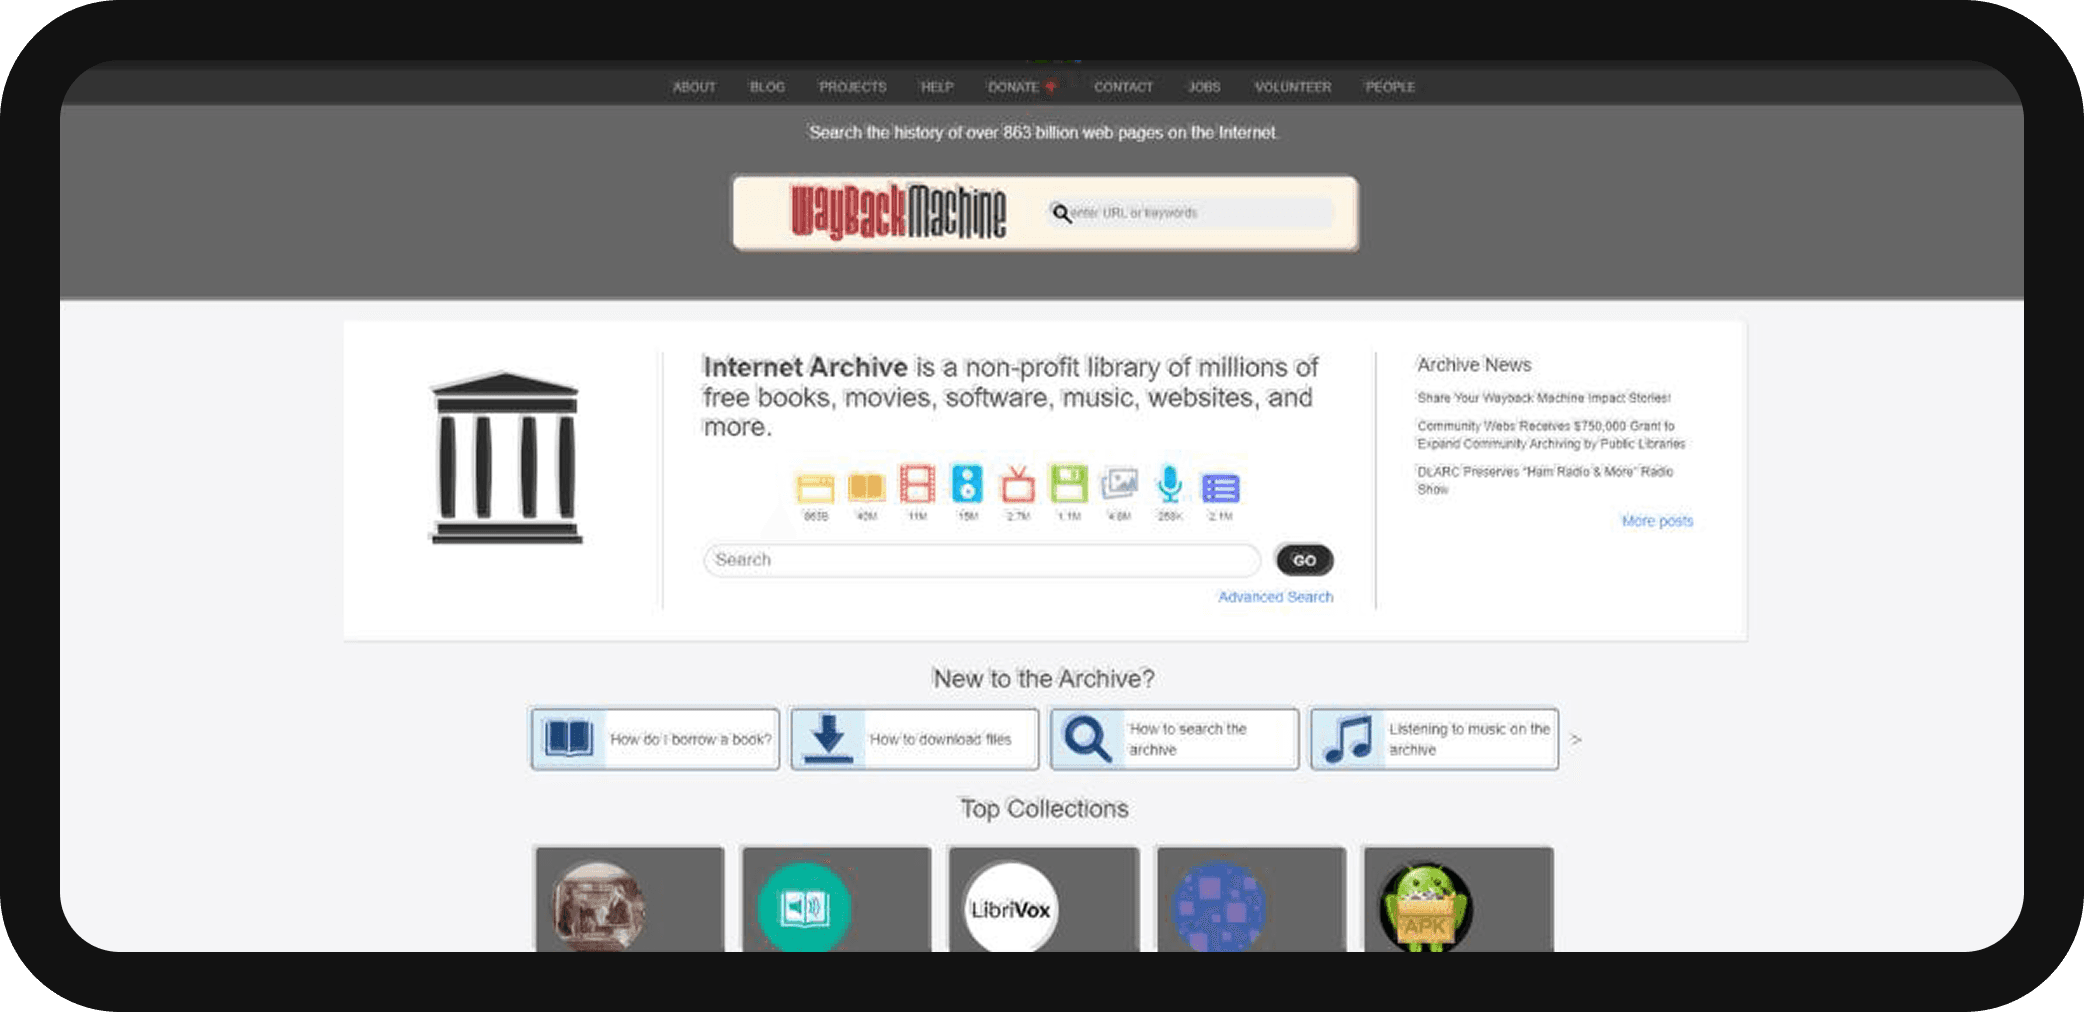The height and width of the screenshot is (1012, 2084).
Task: Open 'Listening to music on the archive' guide
Action: click(1434, 739)
